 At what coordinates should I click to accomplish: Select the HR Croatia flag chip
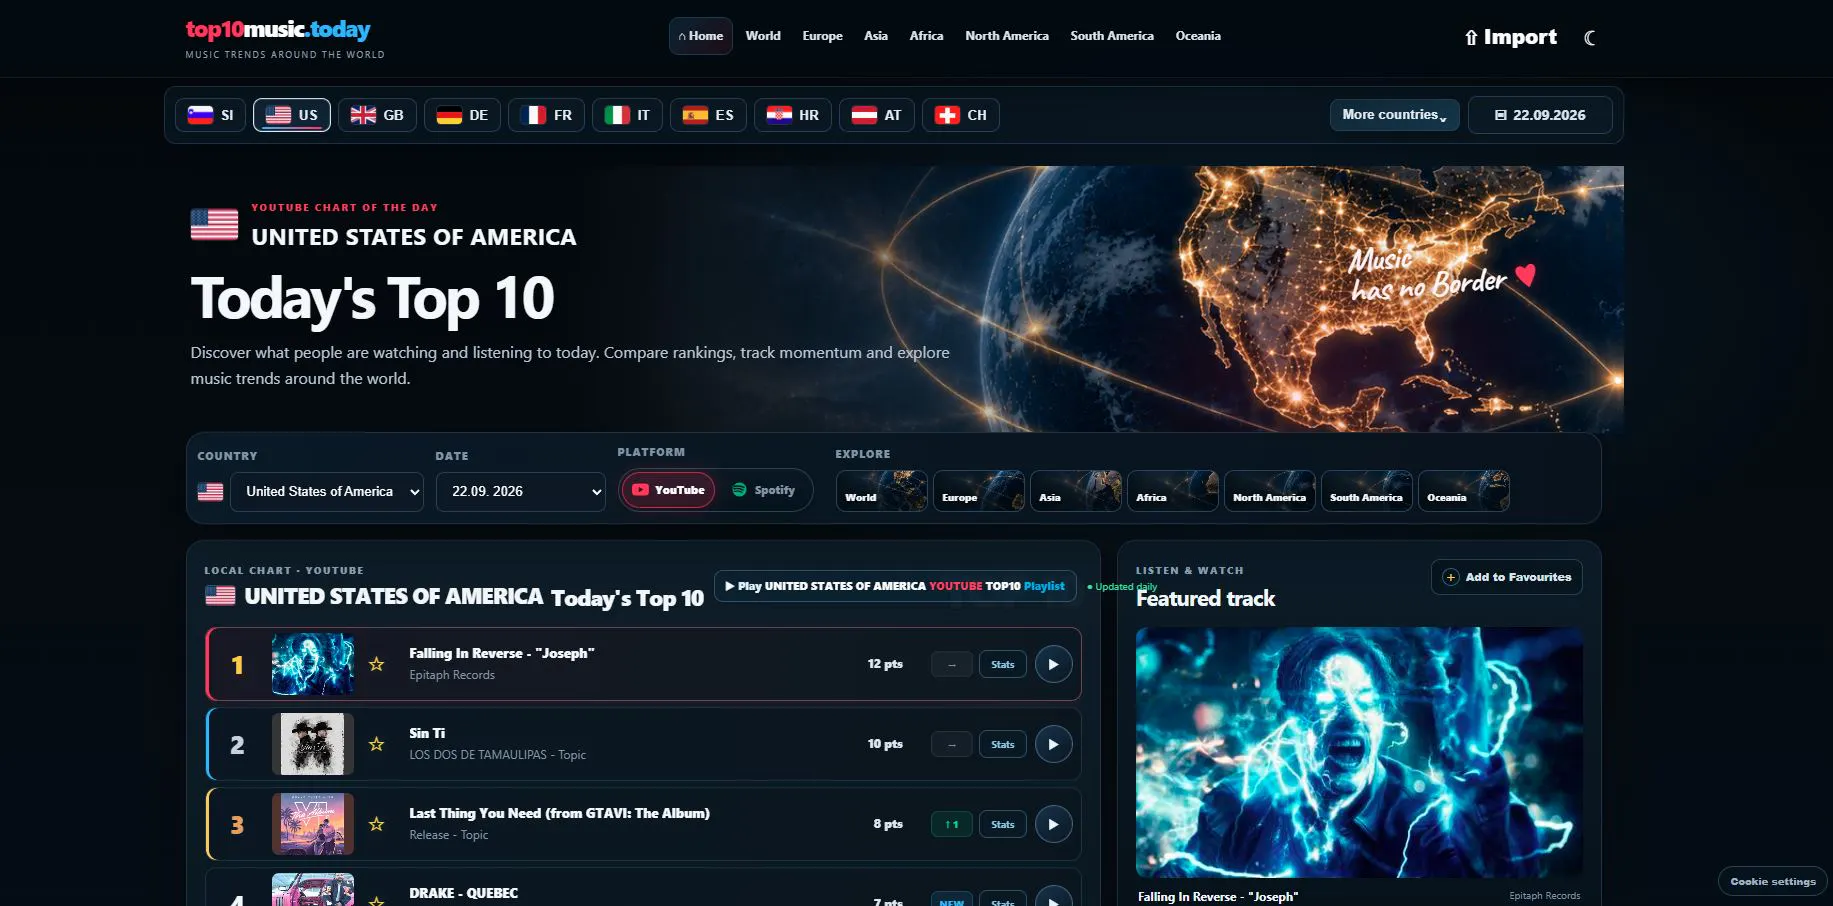(x=793, y=115)
